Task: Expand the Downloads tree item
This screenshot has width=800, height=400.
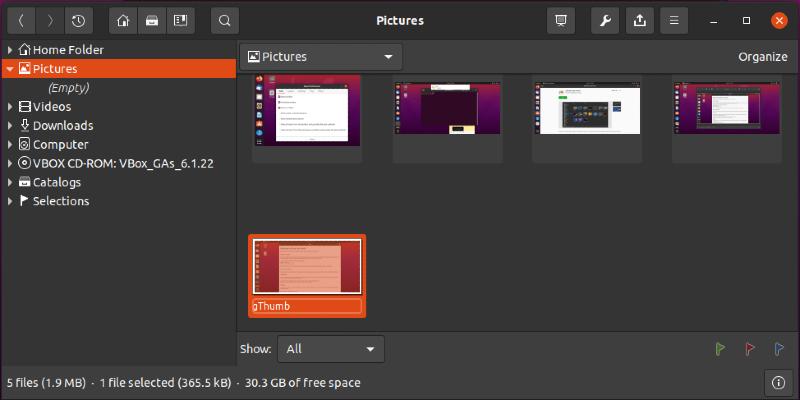Action: tap(10, 126)
